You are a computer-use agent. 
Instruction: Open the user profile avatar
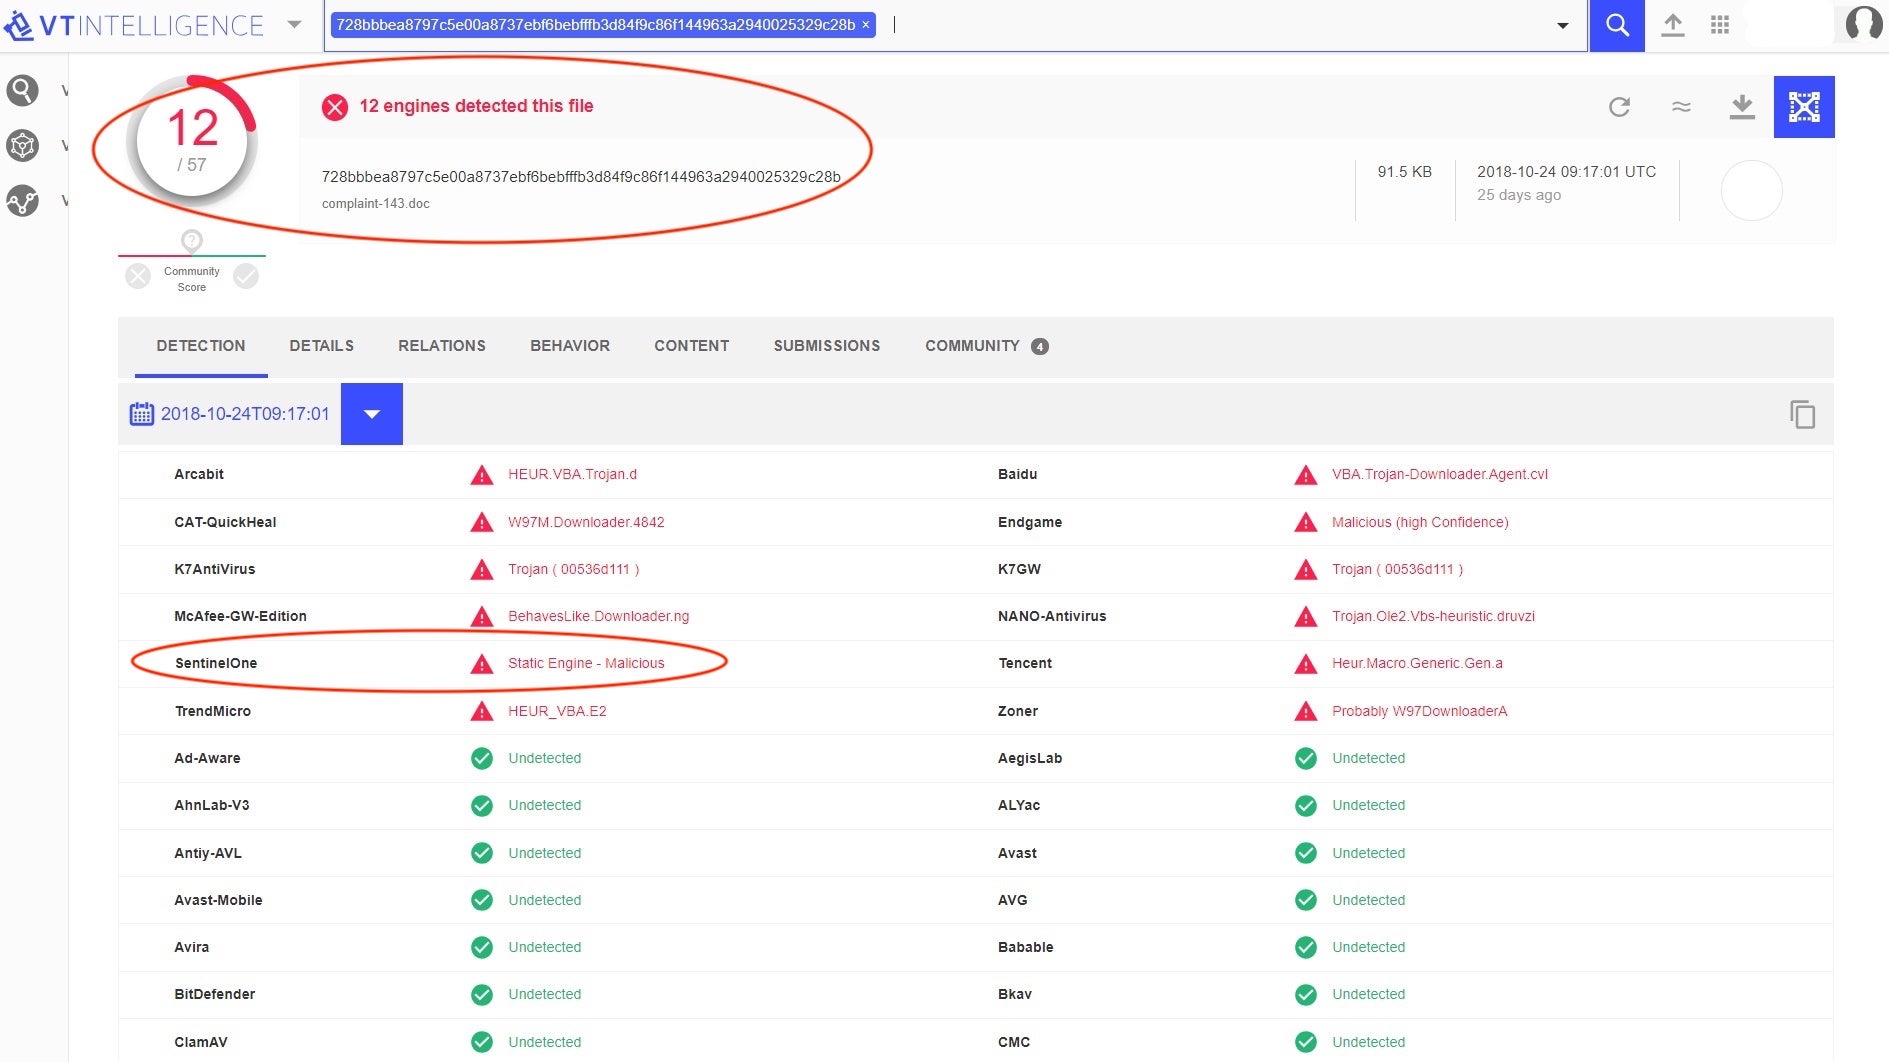pyautogui.click(x=1863, y=23)
